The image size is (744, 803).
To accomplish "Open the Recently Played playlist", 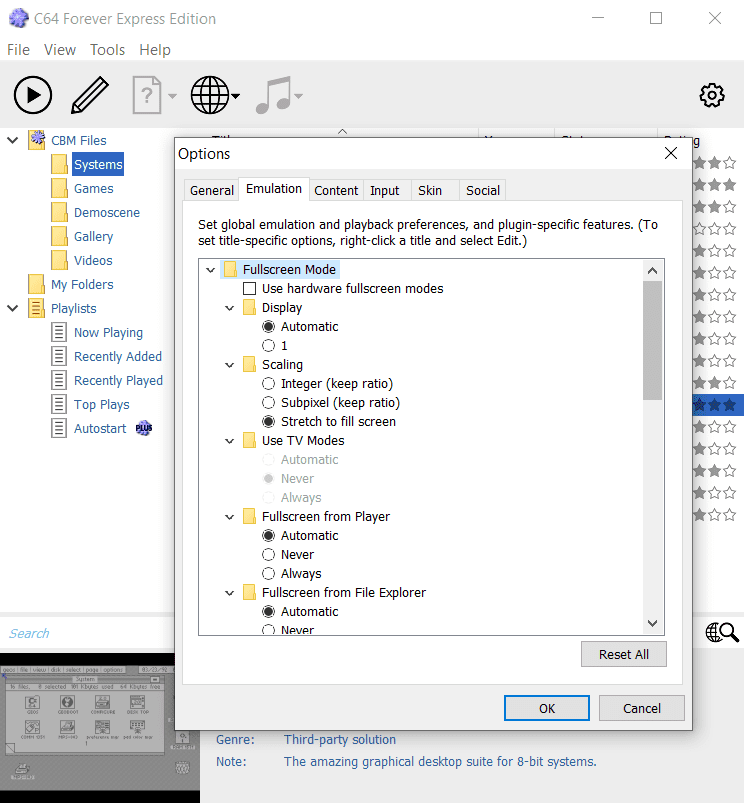I will click(x=118, y=381).
